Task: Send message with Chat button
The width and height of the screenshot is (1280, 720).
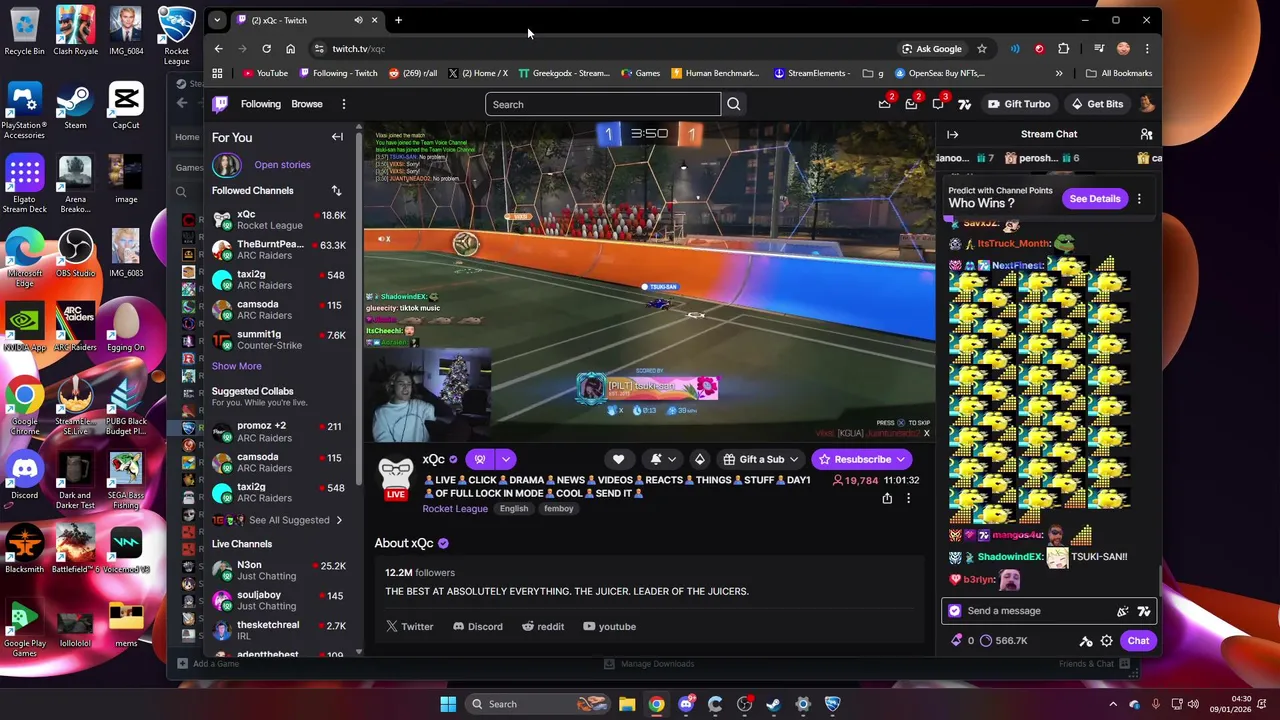Action: click(1138, 641)
